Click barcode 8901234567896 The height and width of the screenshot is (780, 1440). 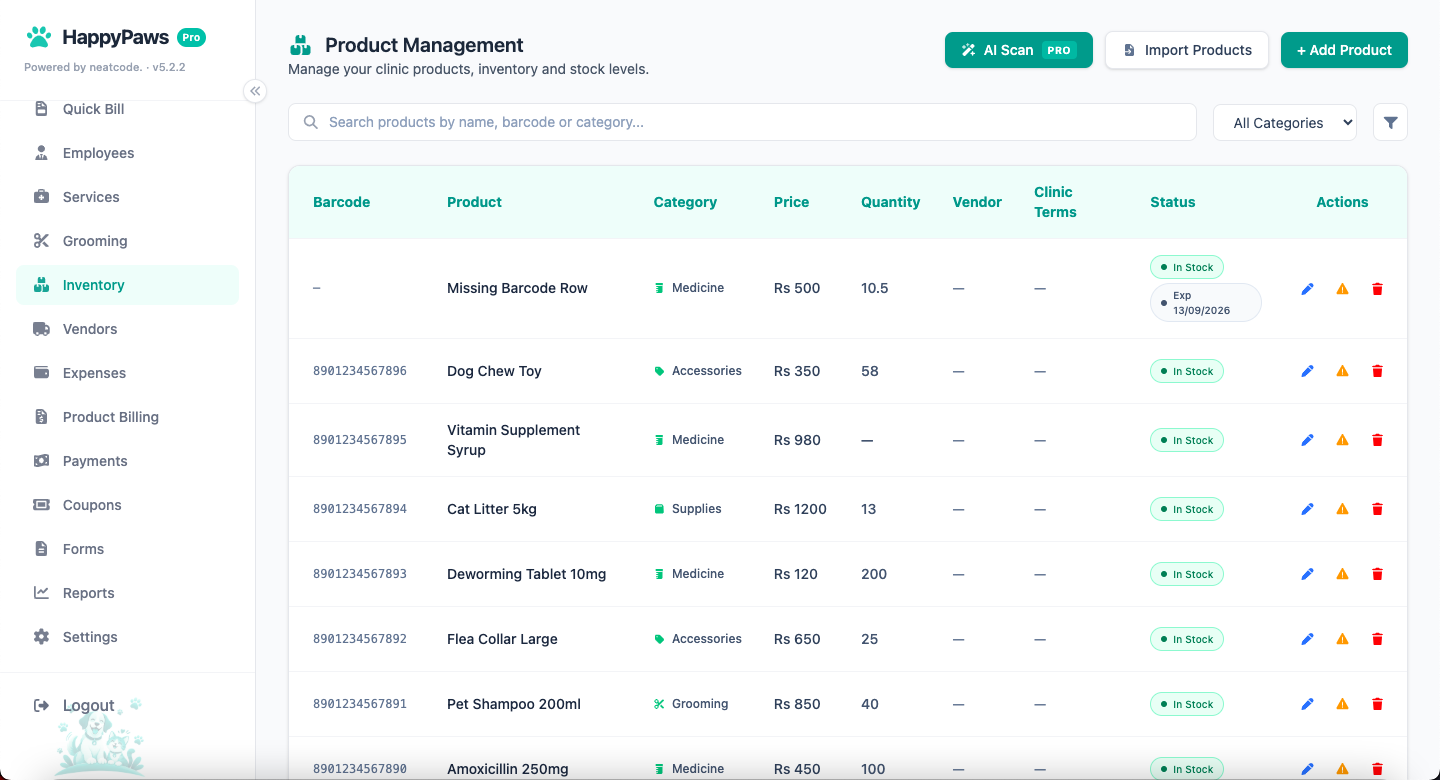(360, 371)
